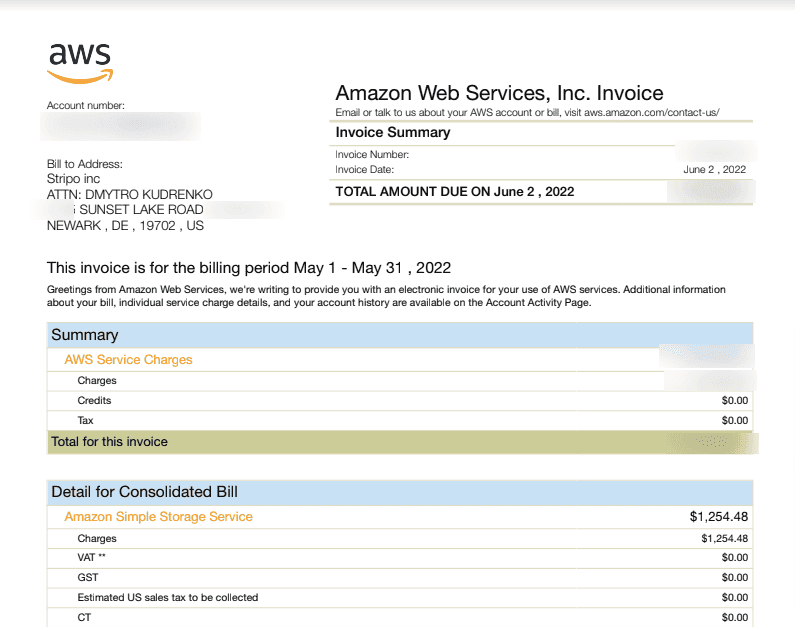
Task: Click the GST line item
Action: coord(87,577)
